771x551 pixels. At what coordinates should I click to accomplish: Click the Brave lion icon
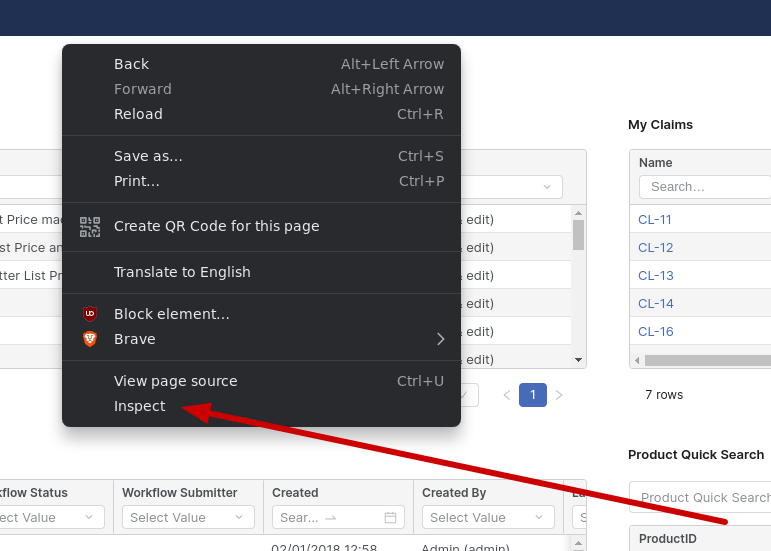coord(90,339)
